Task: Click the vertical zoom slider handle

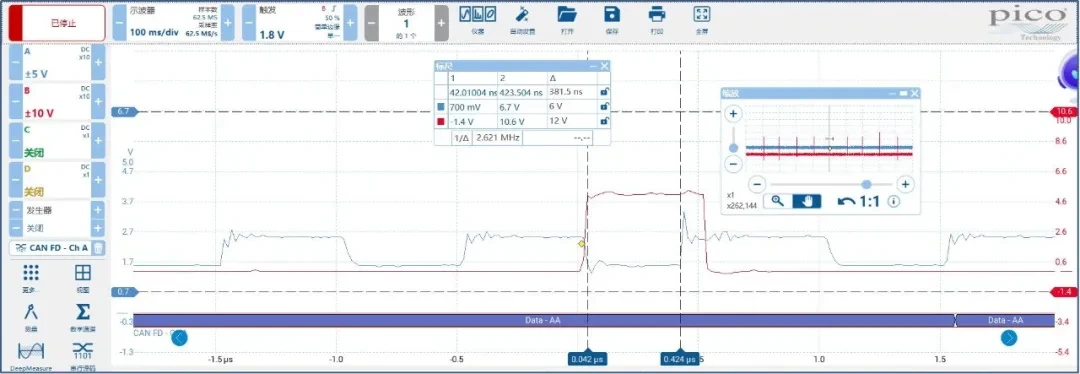Action: [734, 147]
